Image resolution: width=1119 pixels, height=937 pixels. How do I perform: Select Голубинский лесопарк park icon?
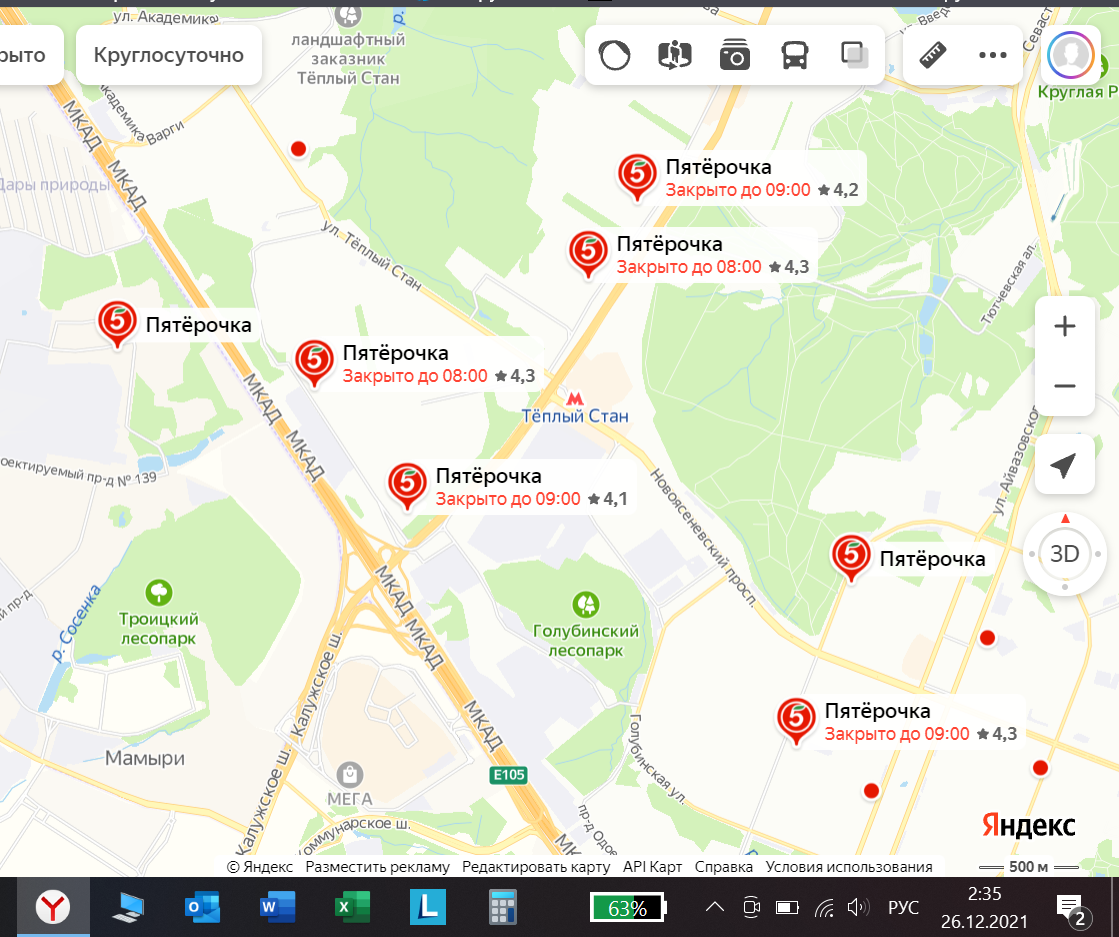click(586, 604)
